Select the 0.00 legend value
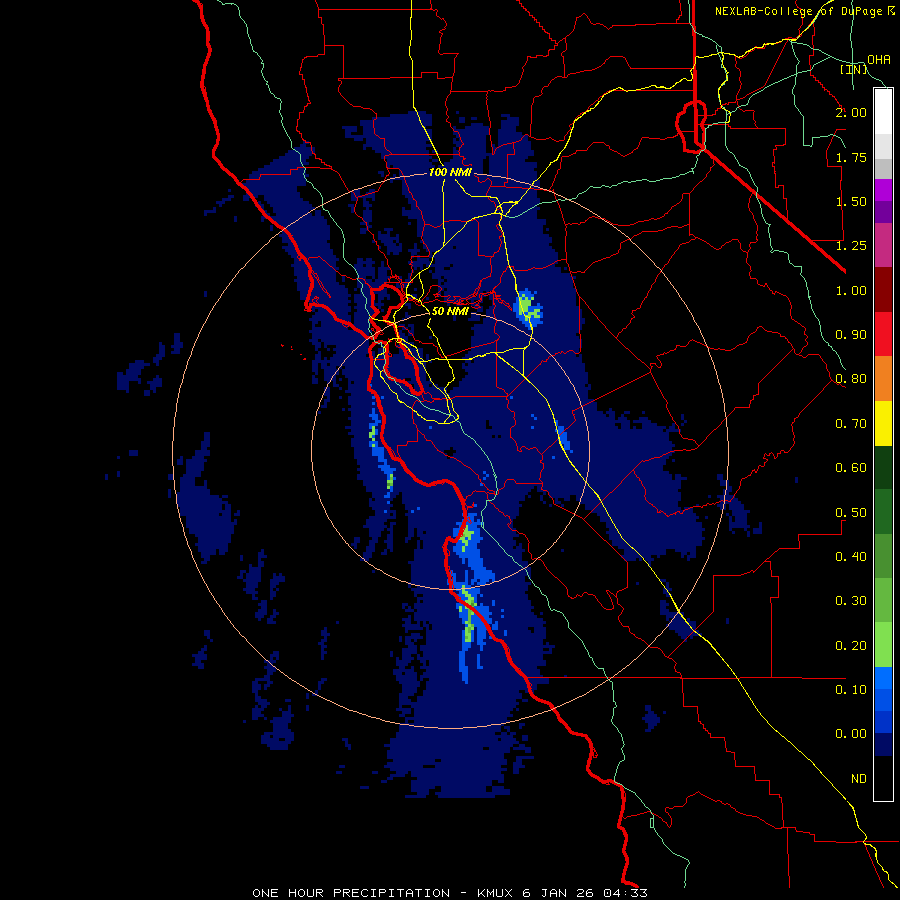The height and width of the screenshot is (900, 900). pyautogui.click(x=851, y=734)
